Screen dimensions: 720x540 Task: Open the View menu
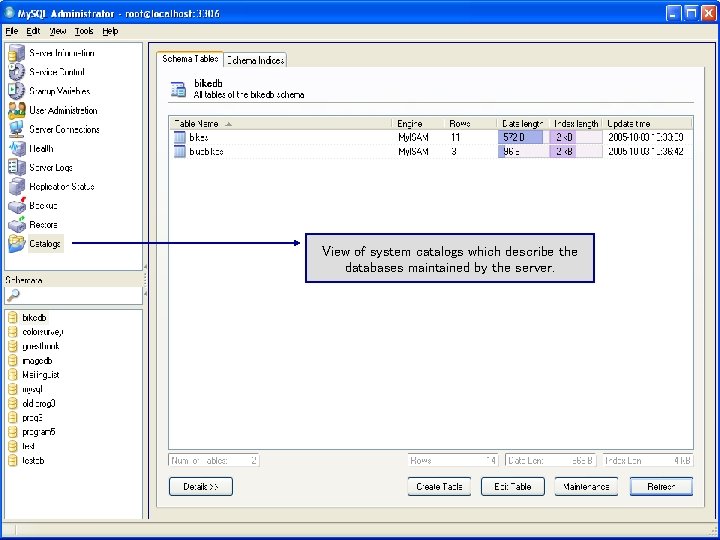(57, 31)
